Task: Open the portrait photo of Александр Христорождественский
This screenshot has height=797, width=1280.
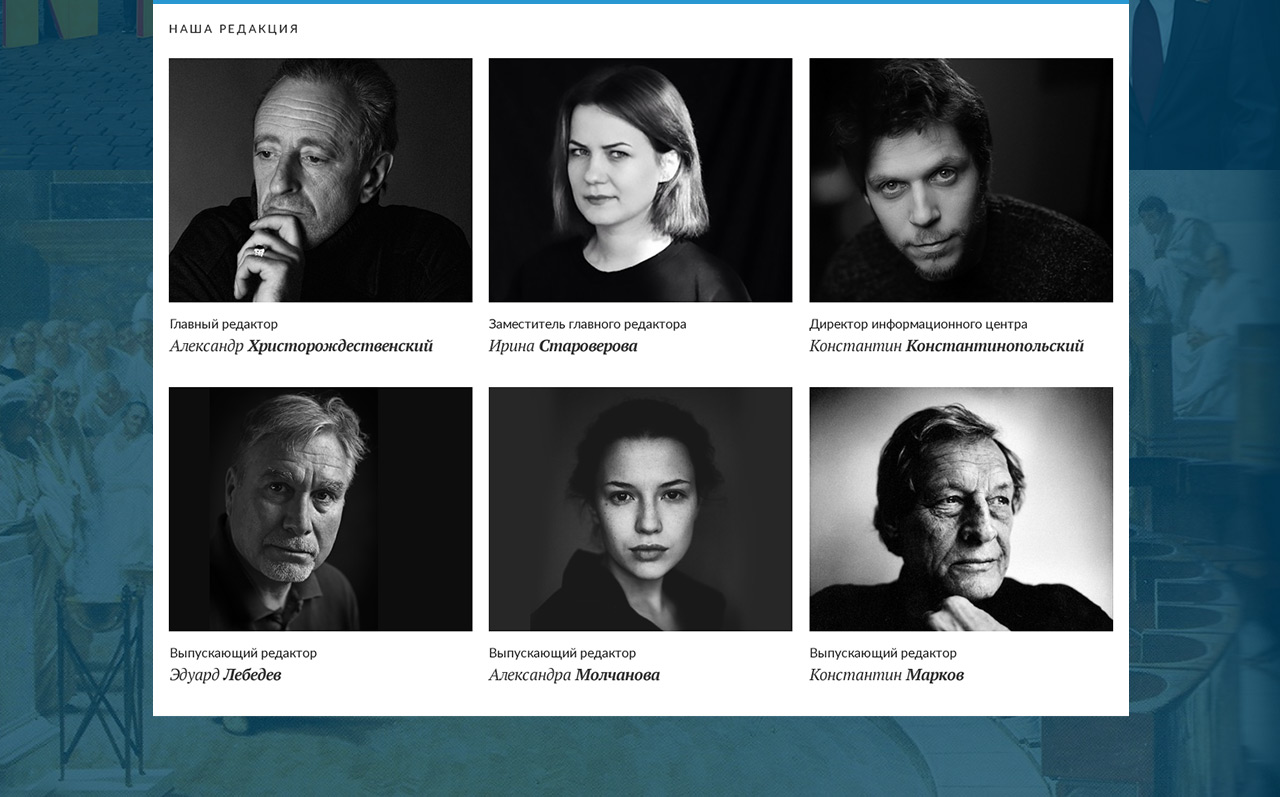Action: 320,180
